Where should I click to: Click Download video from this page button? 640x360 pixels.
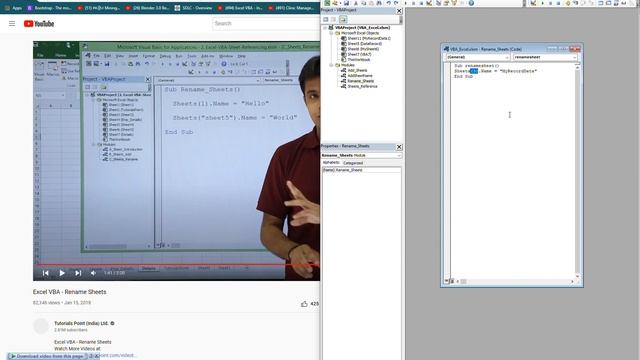click(x=47, y=356)
